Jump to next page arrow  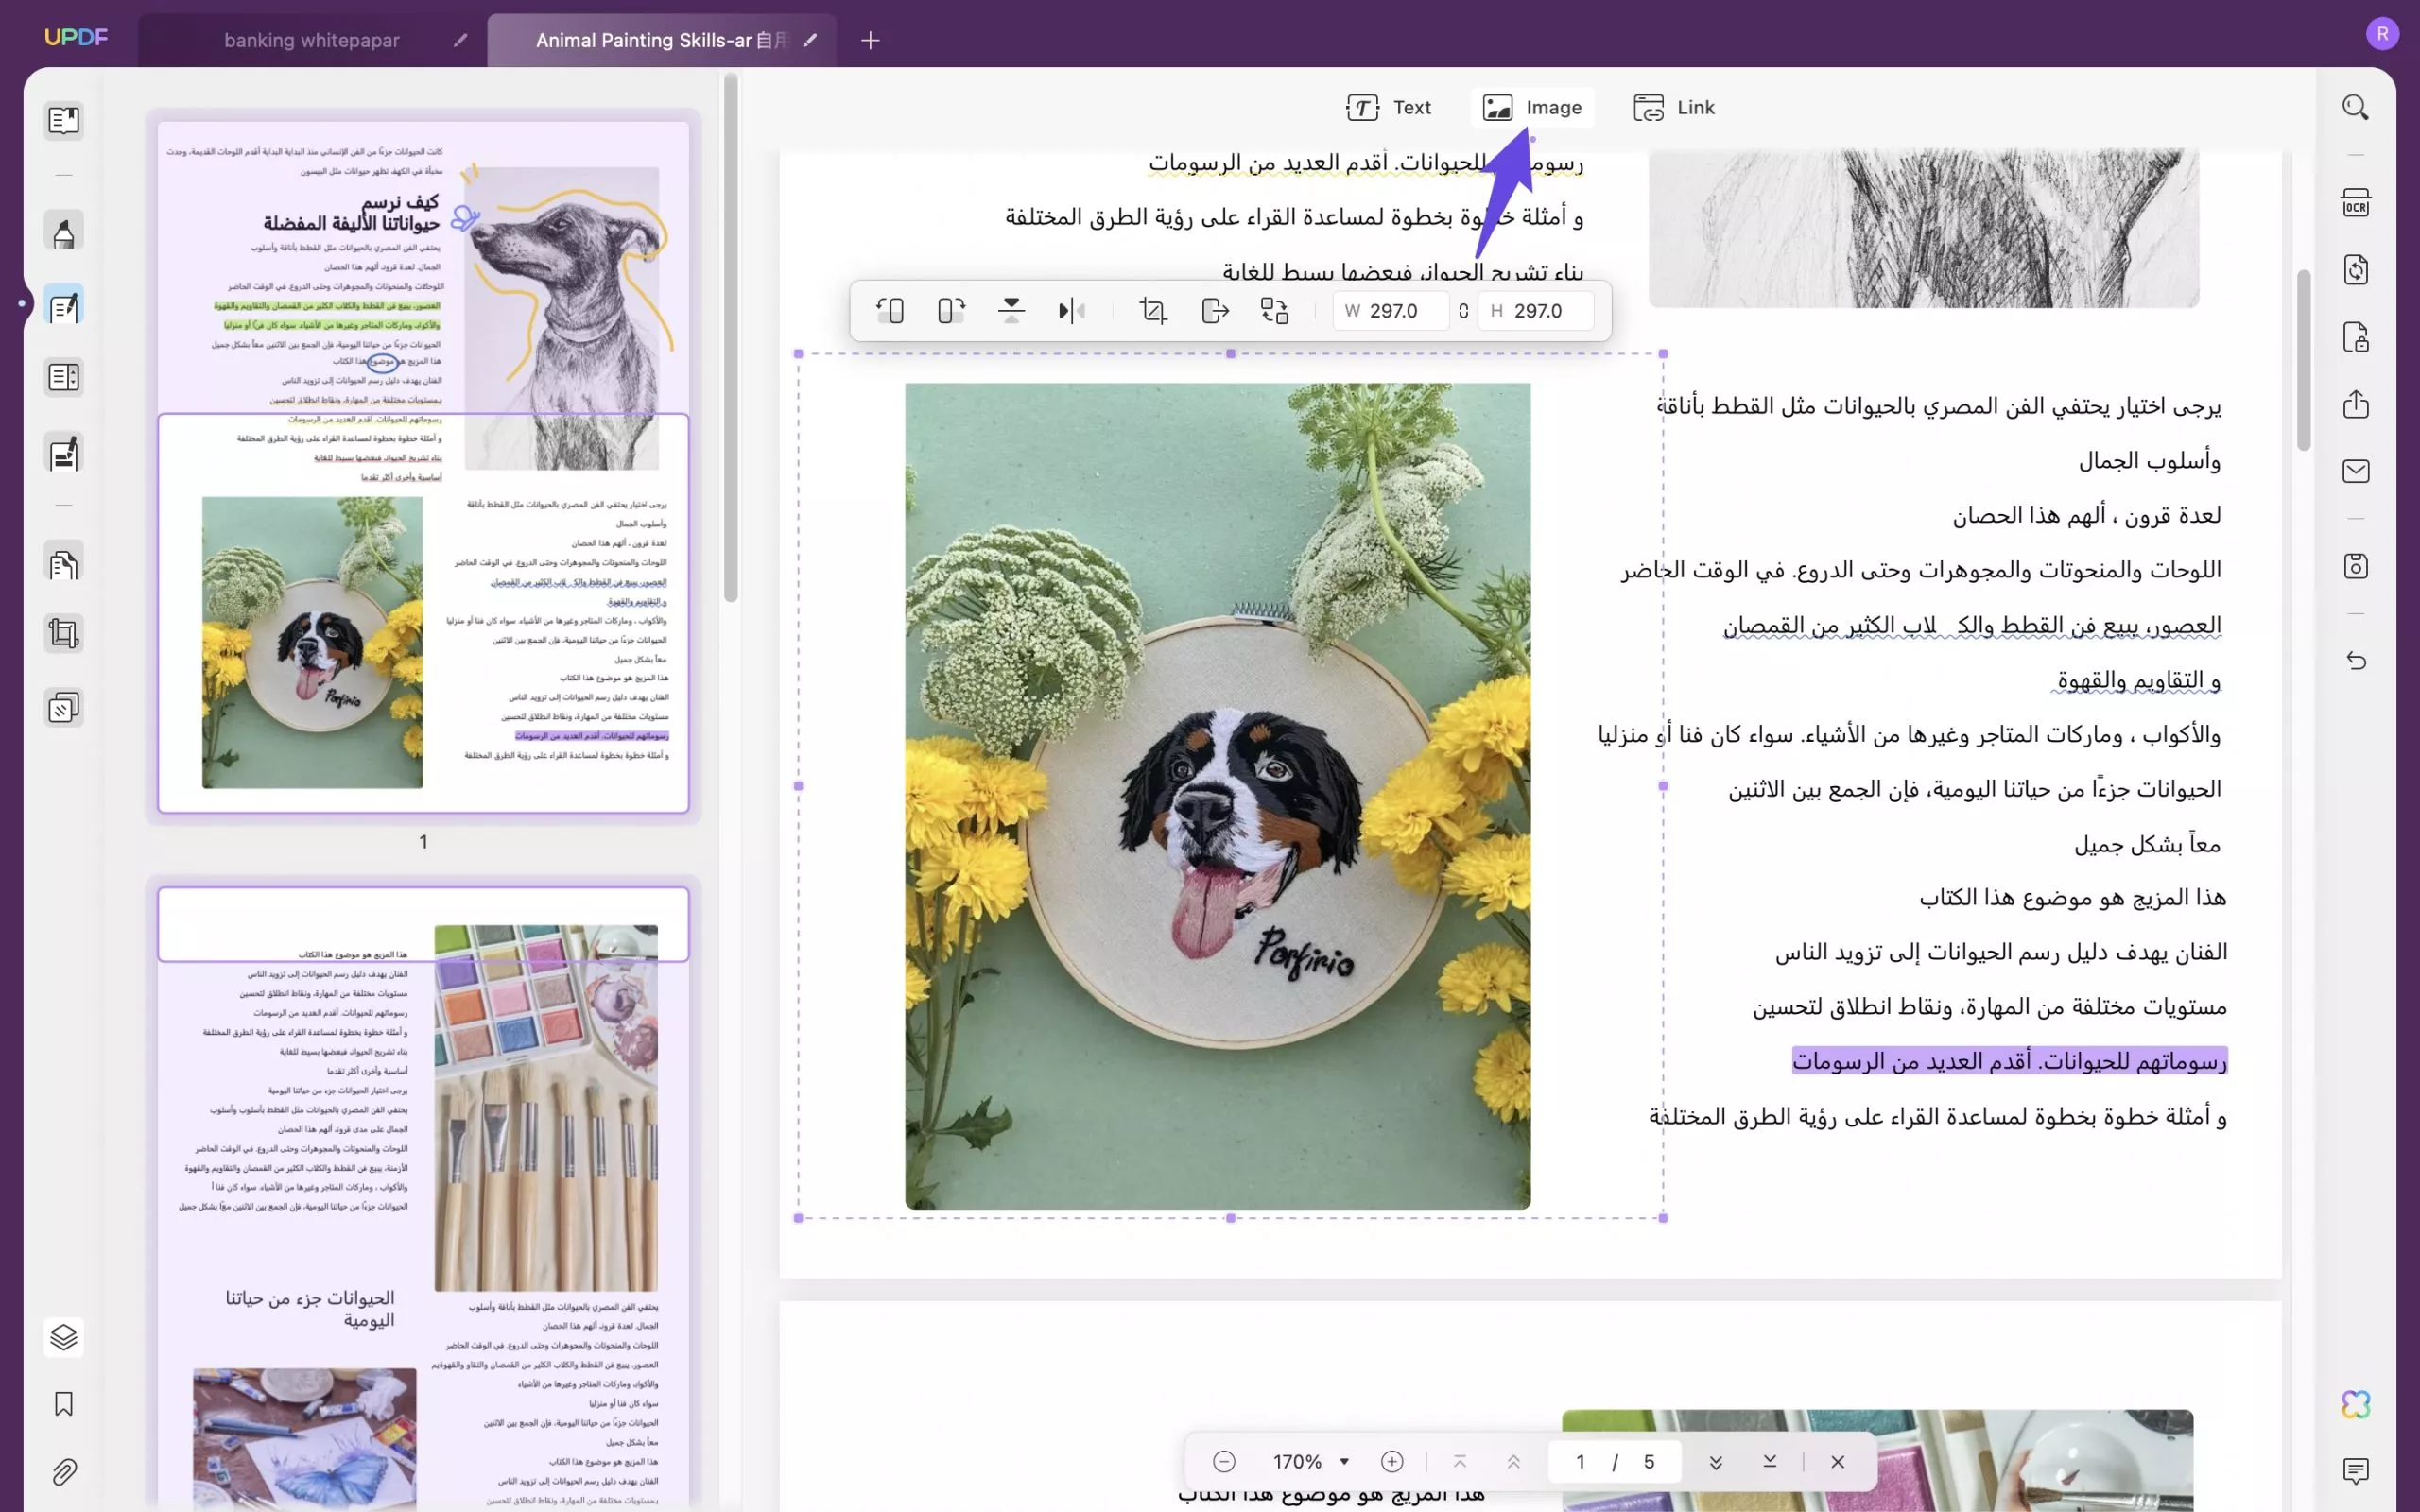coord(1715,1462)
